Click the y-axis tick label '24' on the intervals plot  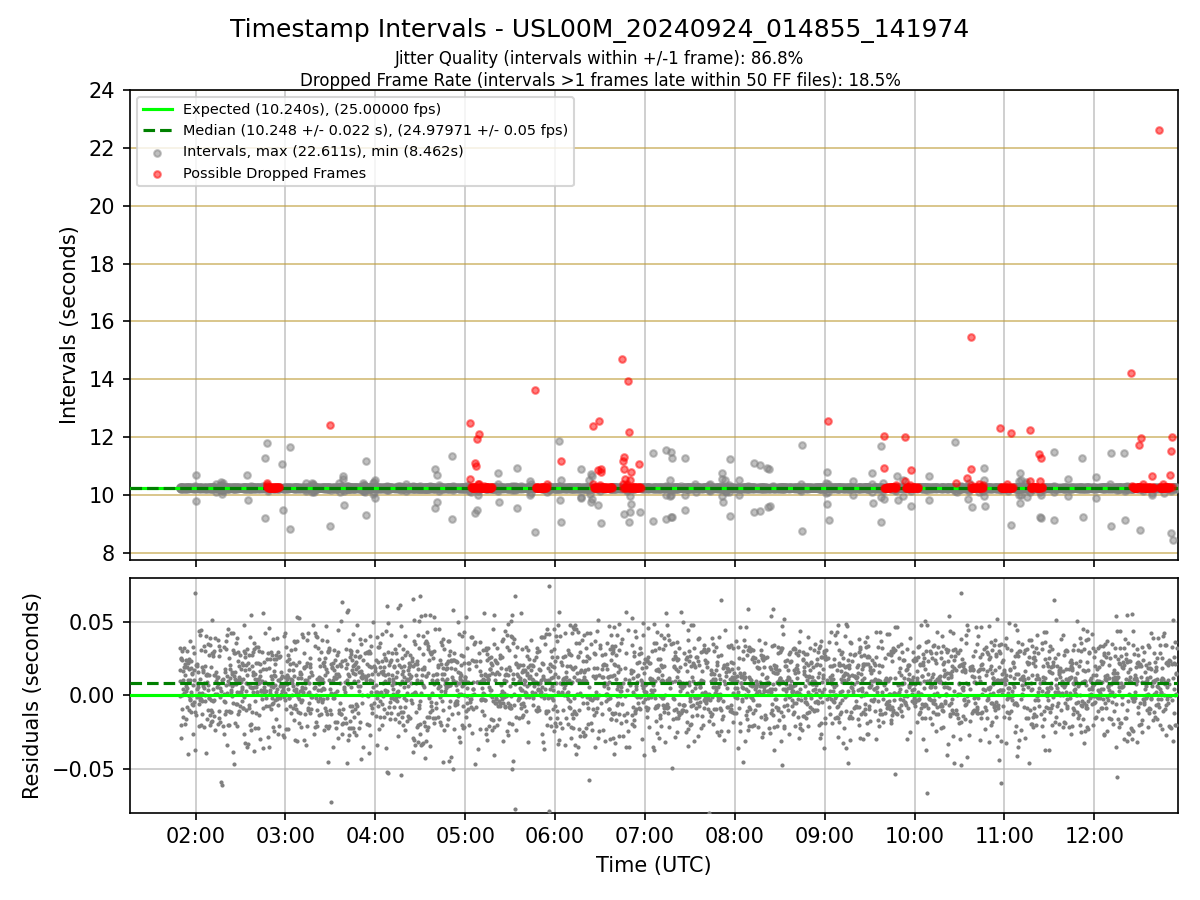click(100, 91)
